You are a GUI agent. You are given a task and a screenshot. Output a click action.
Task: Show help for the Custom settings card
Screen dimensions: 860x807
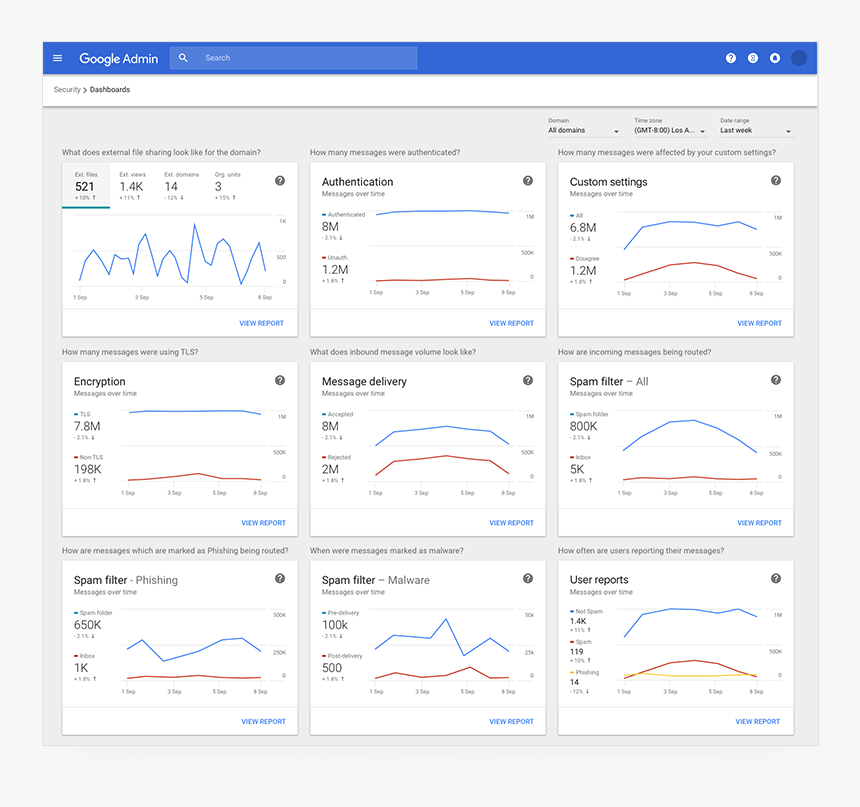coord(776,180)
